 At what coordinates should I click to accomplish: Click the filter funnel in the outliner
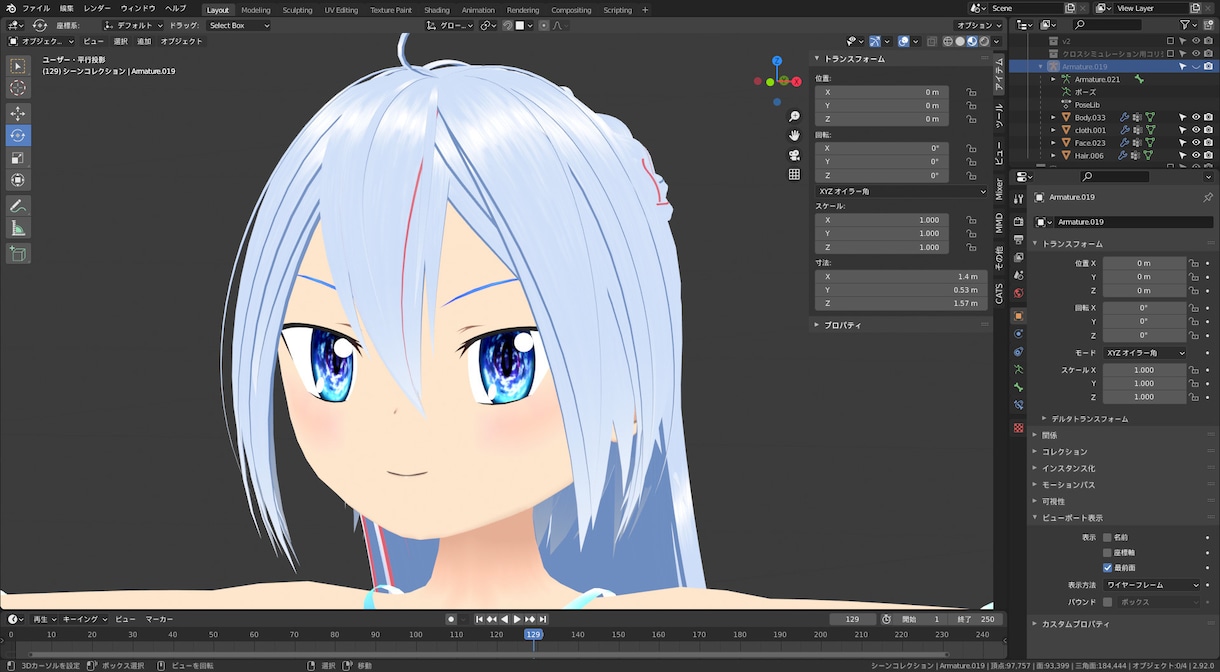pyautogui.click(x=1184, y=24)
